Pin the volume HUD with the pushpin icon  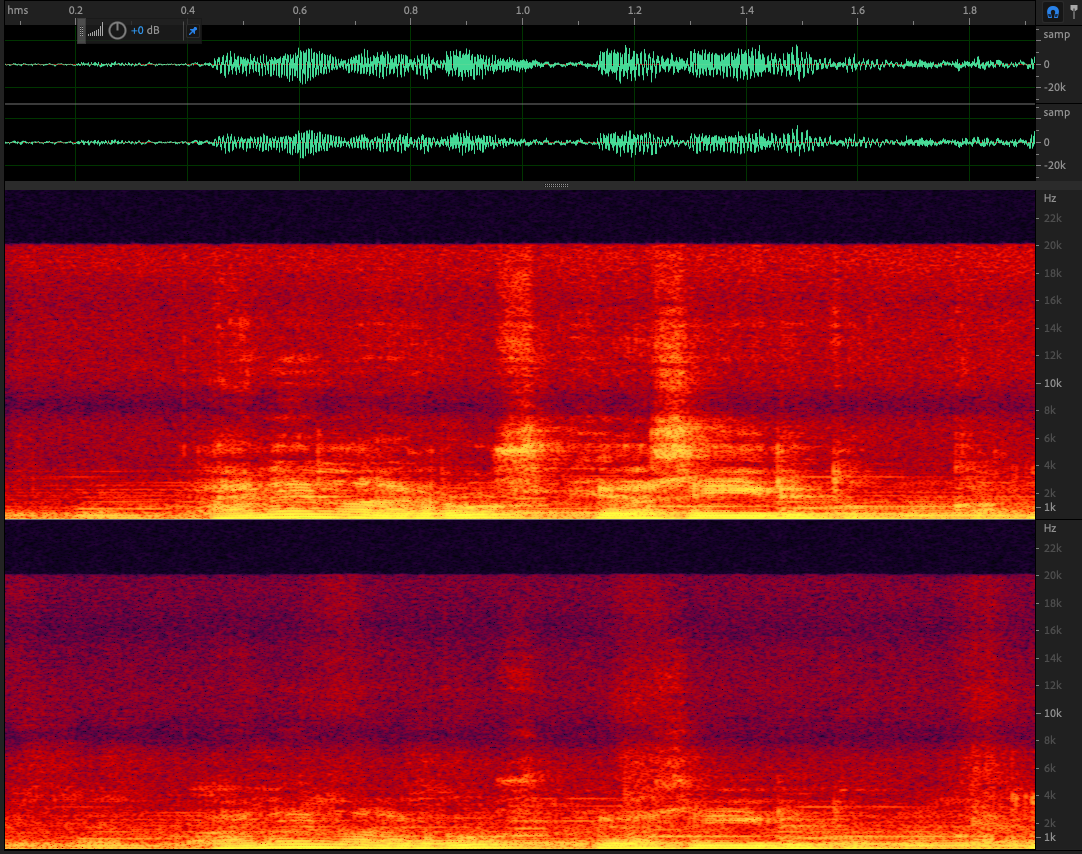193,31
